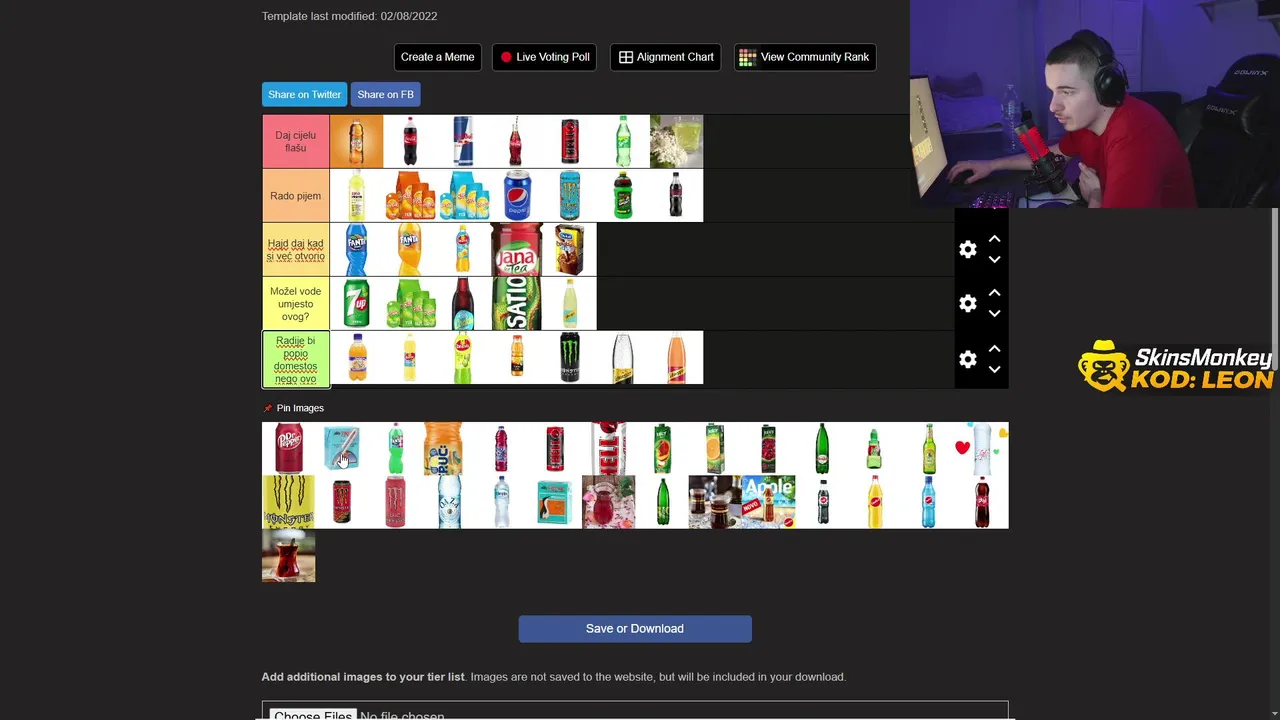The height and width of the screenshot is (720, 1280).
Task: Select the Red Bull can thumbnail
Action: point(463,141)
